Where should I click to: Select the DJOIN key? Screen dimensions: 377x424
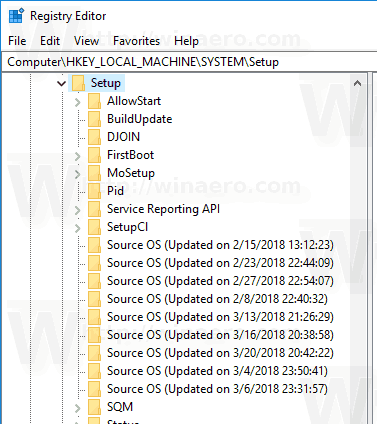coord(123,137)
